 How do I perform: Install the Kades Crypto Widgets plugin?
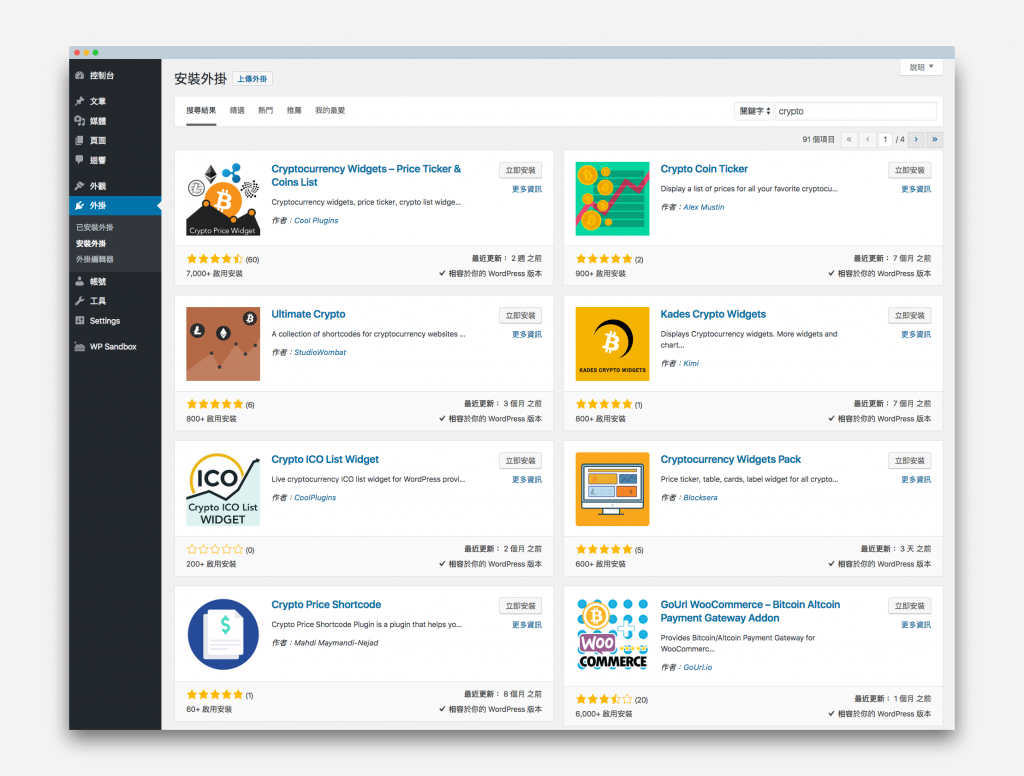coord(910,315)
